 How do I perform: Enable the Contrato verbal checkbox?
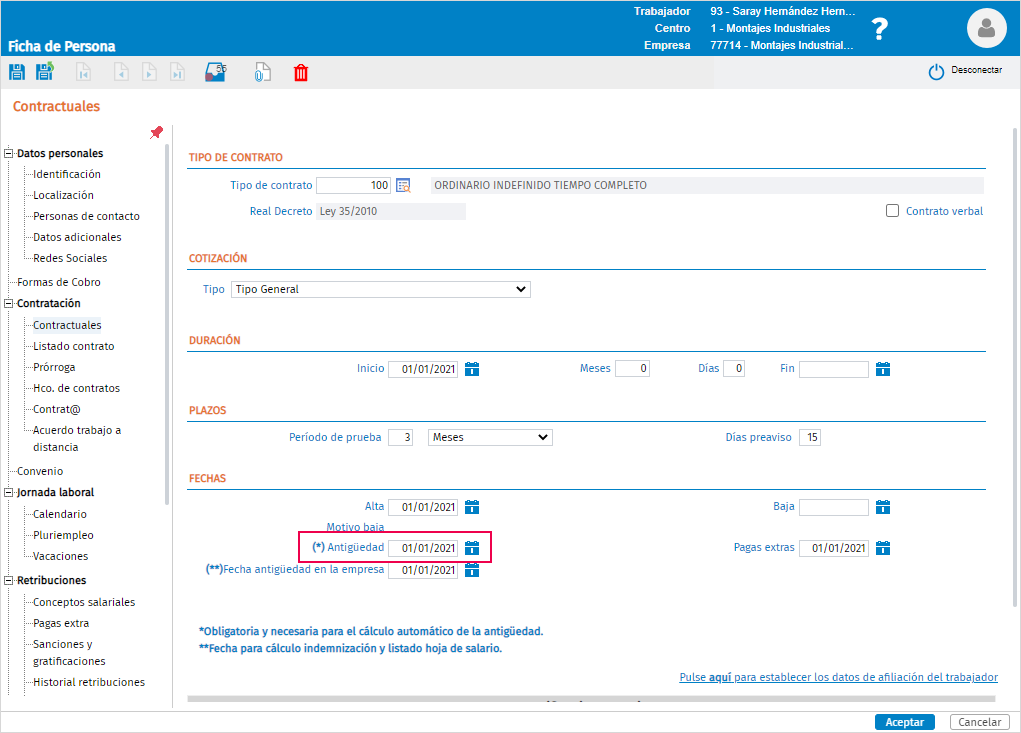(x=893, y=211)
